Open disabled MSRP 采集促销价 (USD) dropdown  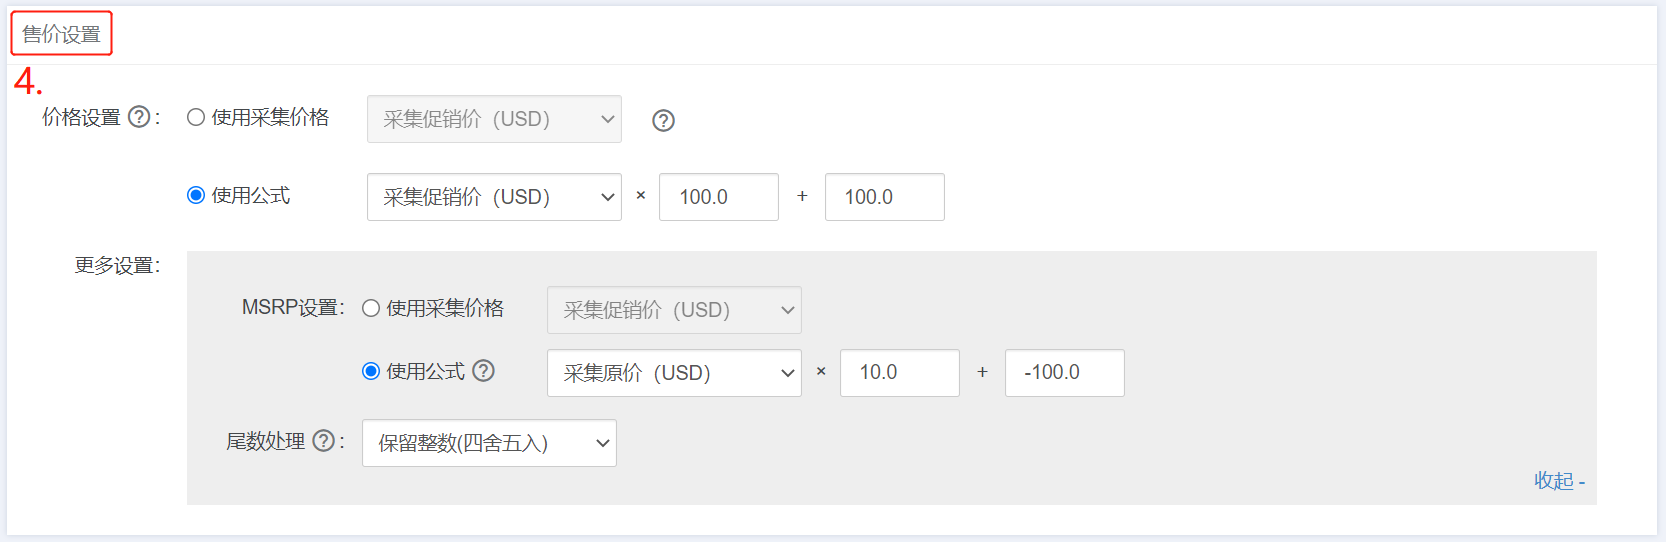674,310
